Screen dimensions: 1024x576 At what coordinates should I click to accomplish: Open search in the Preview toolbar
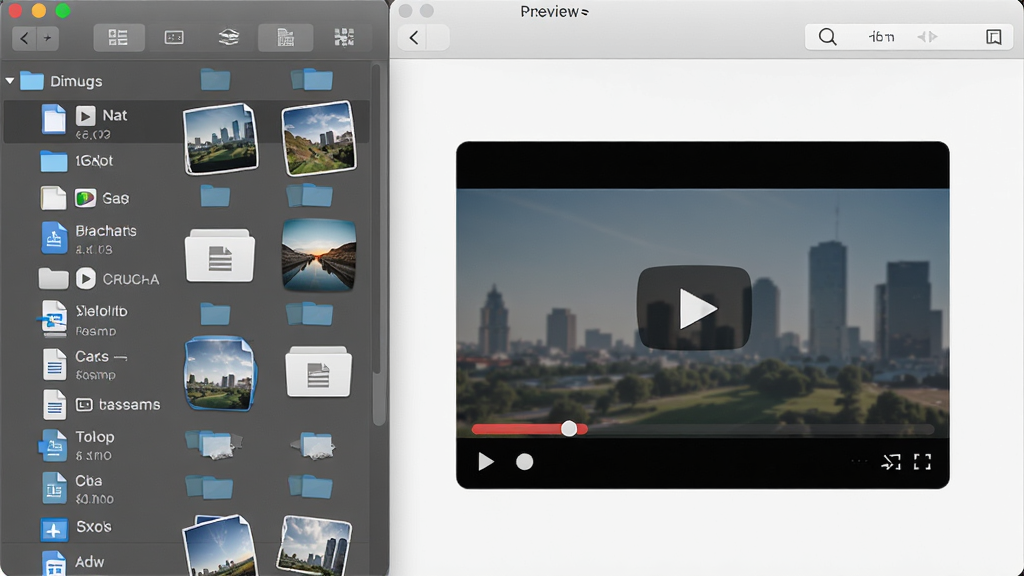[827, 37]
